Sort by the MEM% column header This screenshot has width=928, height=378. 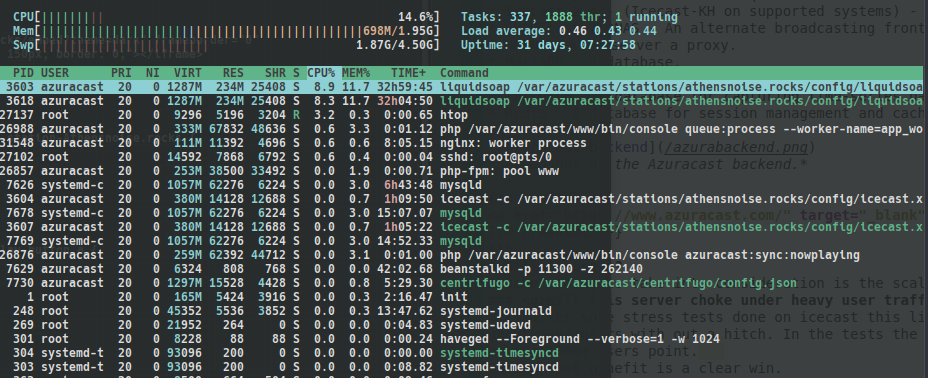[x=356, y=73]
